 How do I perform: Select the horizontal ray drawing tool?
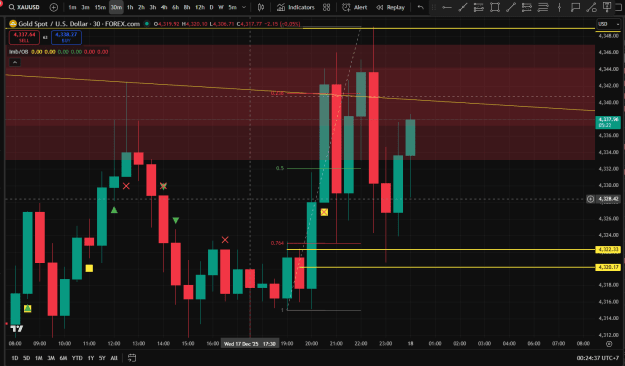tap(447, 7)
